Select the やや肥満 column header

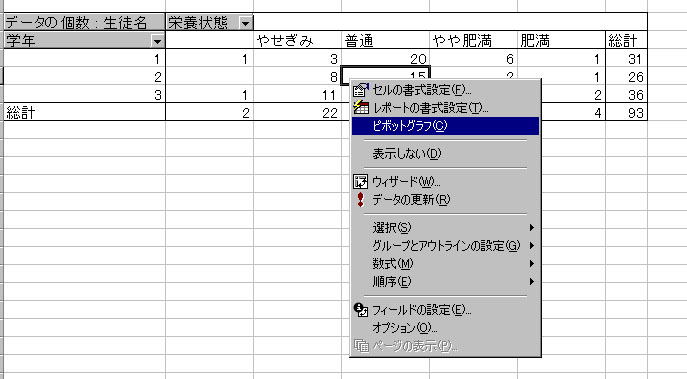474,40
